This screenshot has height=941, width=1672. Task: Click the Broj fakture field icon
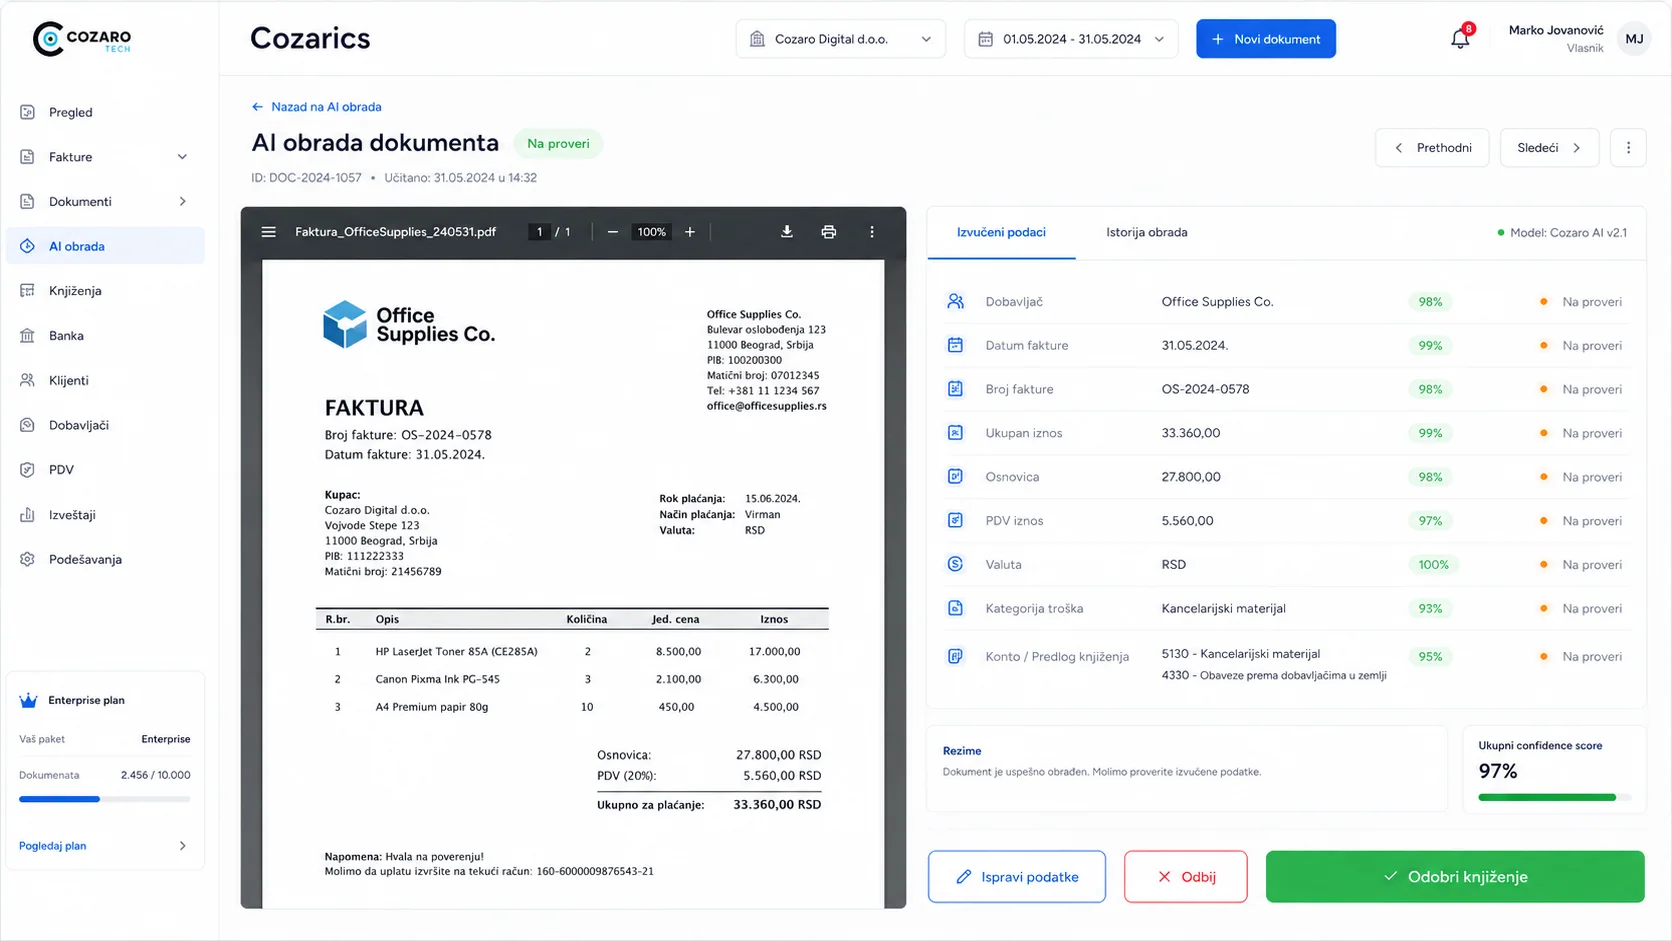point(955,389)
